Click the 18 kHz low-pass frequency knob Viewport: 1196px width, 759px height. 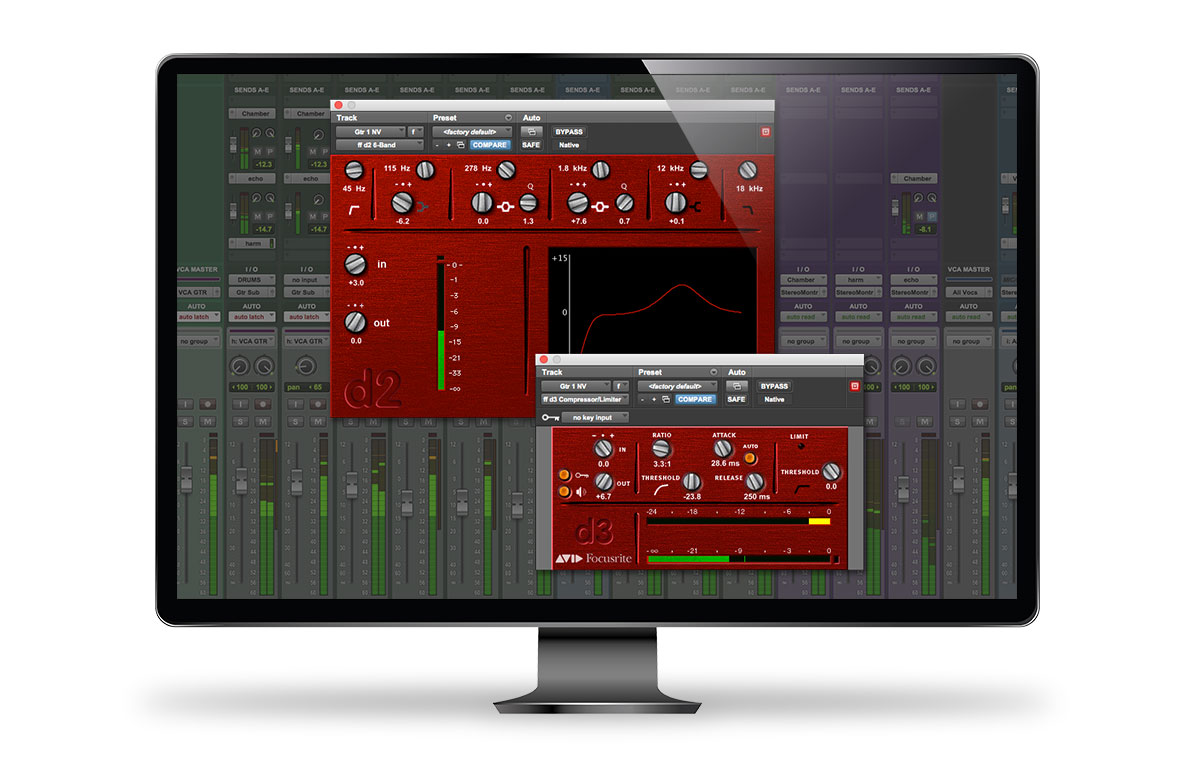point(748,169)
